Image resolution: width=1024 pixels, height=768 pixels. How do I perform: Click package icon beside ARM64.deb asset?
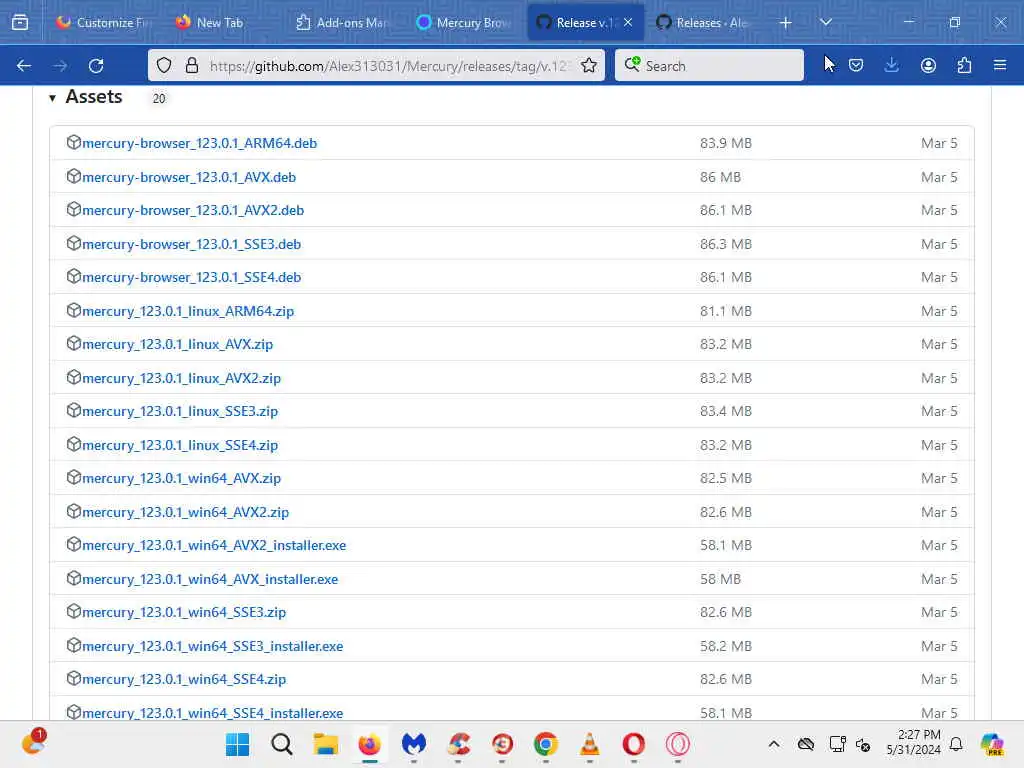click(74, 142)
